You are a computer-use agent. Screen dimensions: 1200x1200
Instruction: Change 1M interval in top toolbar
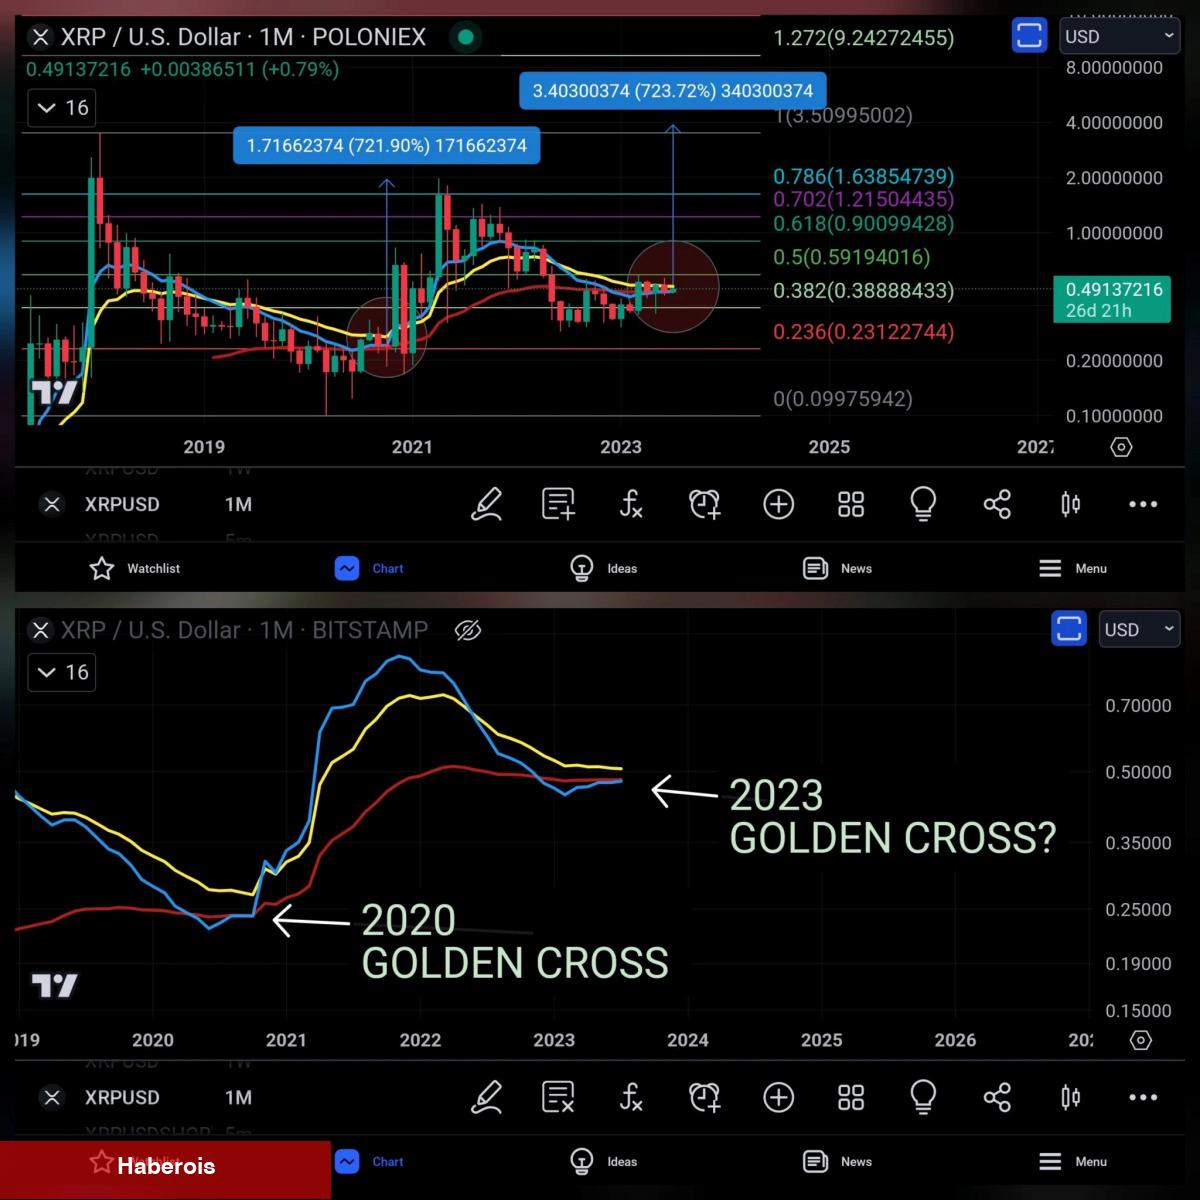coord(238,504)
